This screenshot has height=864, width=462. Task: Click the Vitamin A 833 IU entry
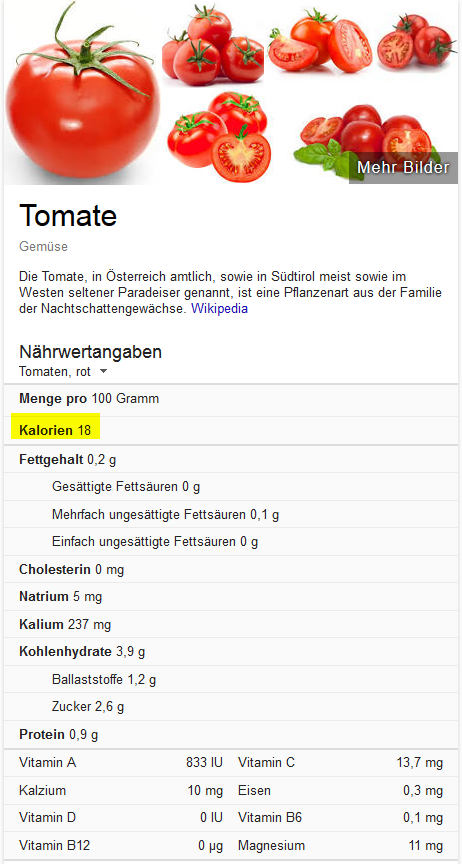121,763
